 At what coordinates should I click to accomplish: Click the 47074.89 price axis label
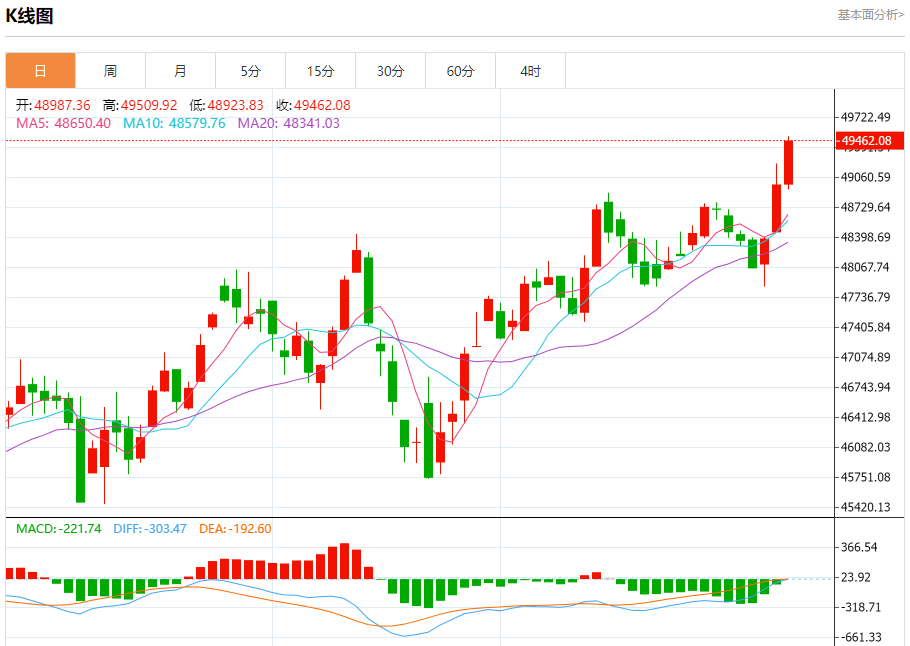[x=865, y=357]
